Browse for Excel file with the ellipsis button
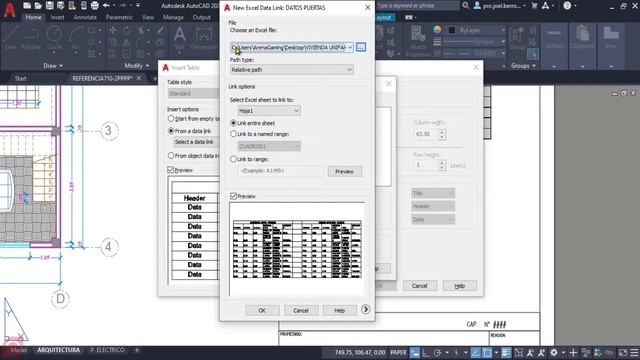This screenshot has height=360, width=640. (x=361, y=47)
